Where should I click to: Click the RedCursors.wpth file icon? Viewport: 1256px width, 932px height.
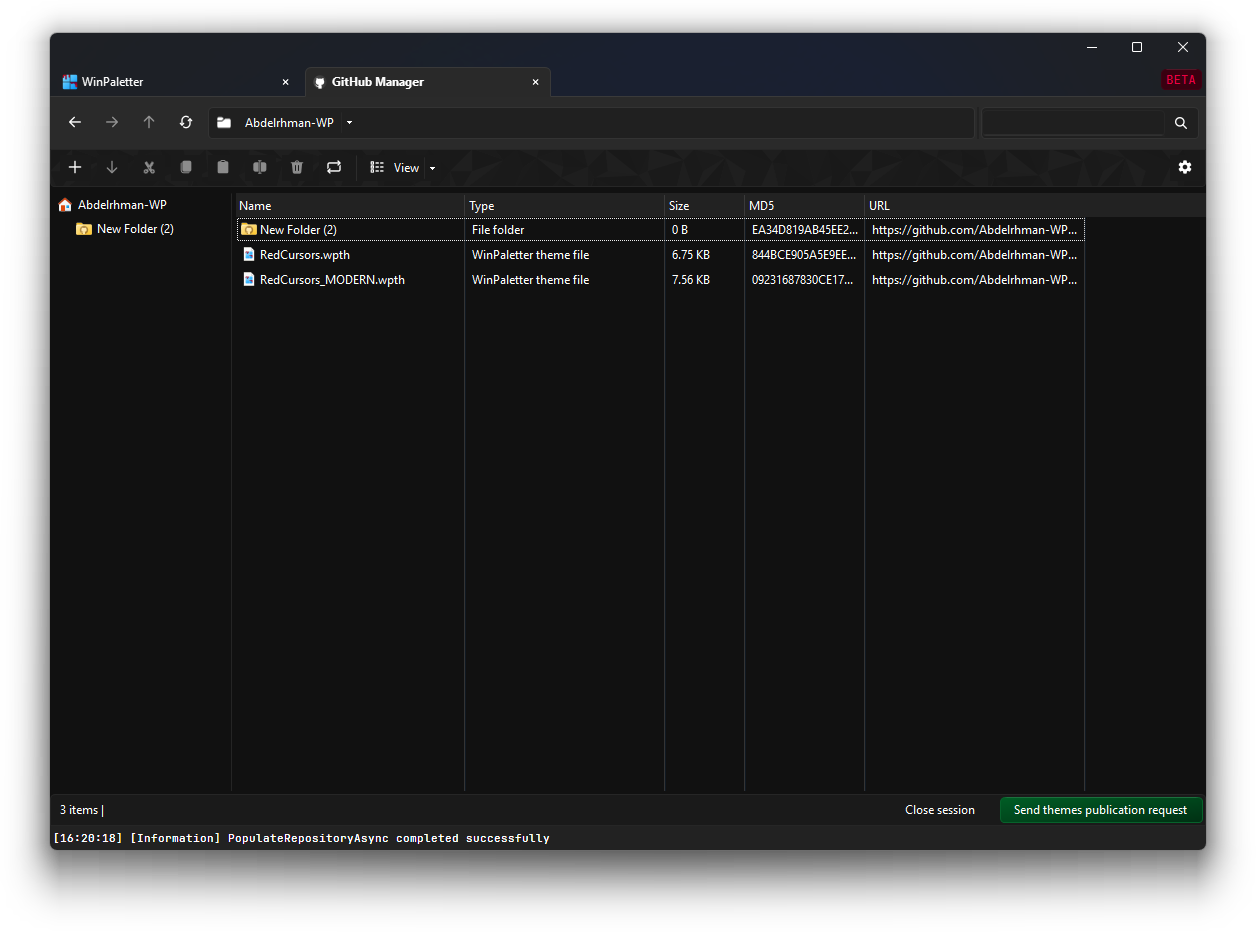pos(249,254)
